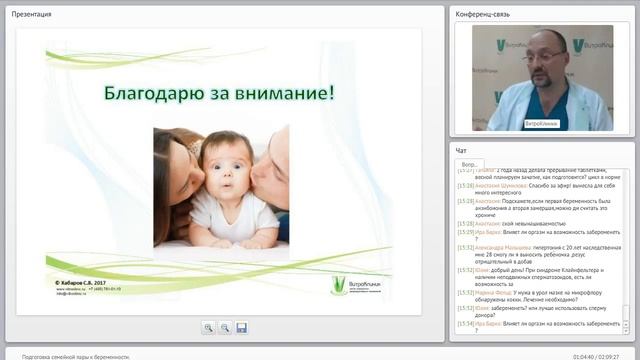Click the 'Презентация' panel header

[x=31, y=14]
